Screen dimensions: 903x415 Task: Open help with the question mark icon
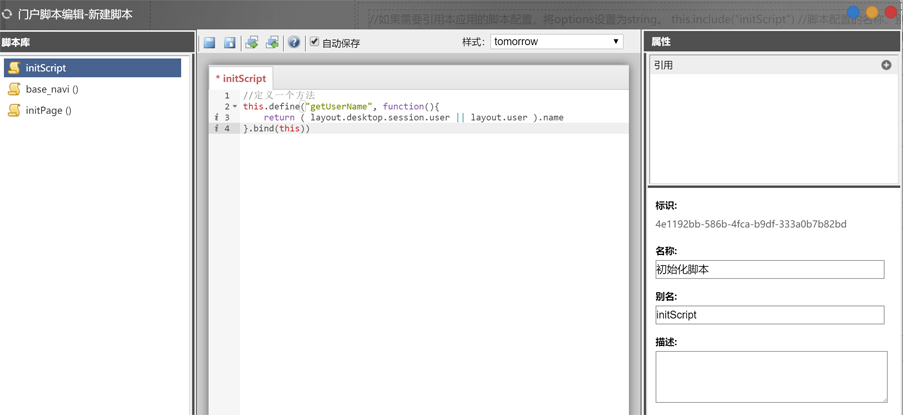coord(294,43)
